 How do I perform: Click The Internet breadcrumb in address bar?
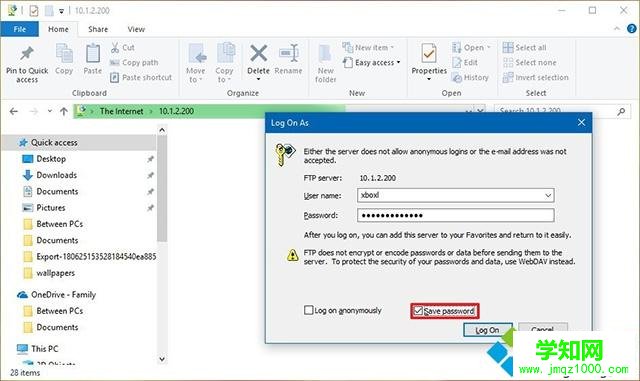(122, 111)
